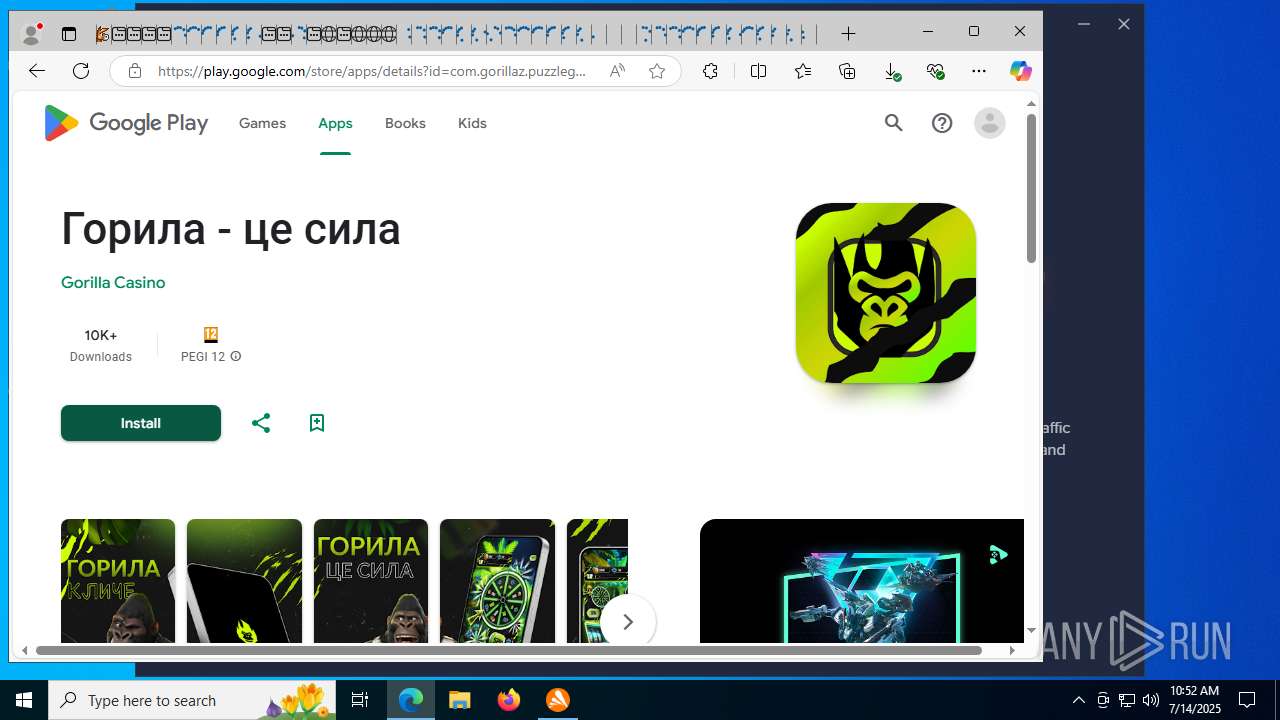Click the volume speaker tray icon

[1150, 700]
